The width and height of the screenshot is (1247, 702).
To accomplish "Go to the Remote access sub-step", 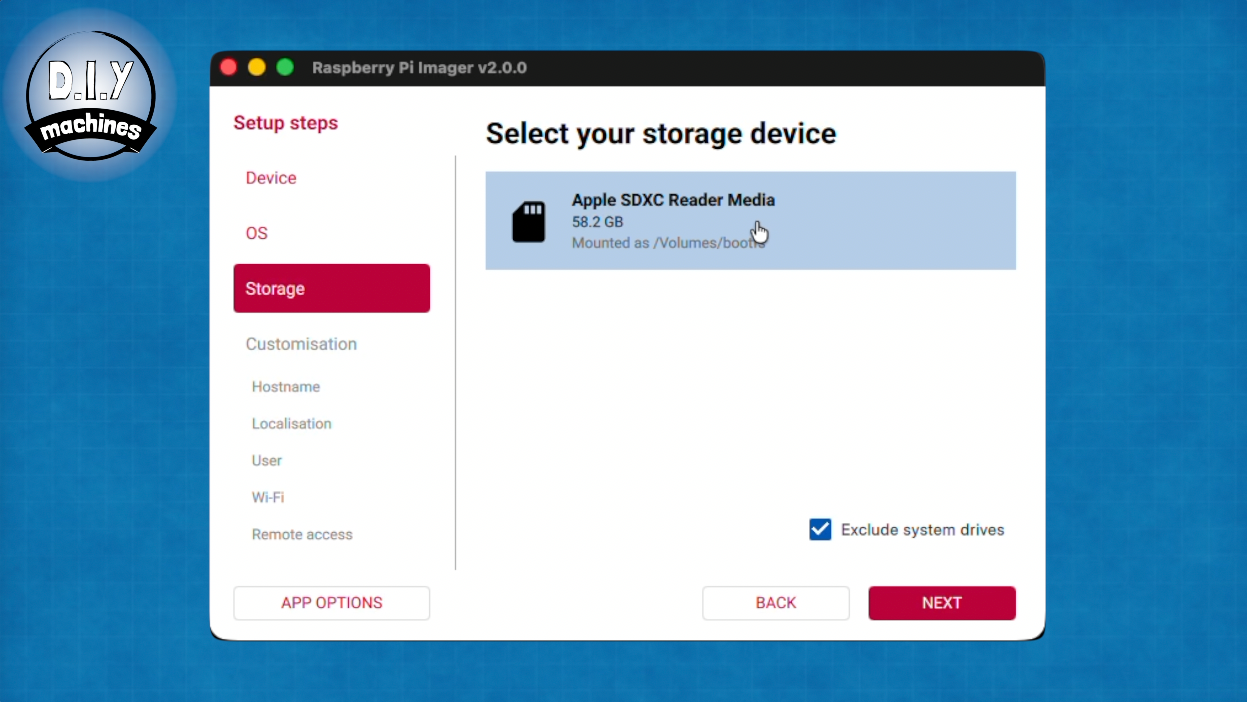I will tap(302, 535).
